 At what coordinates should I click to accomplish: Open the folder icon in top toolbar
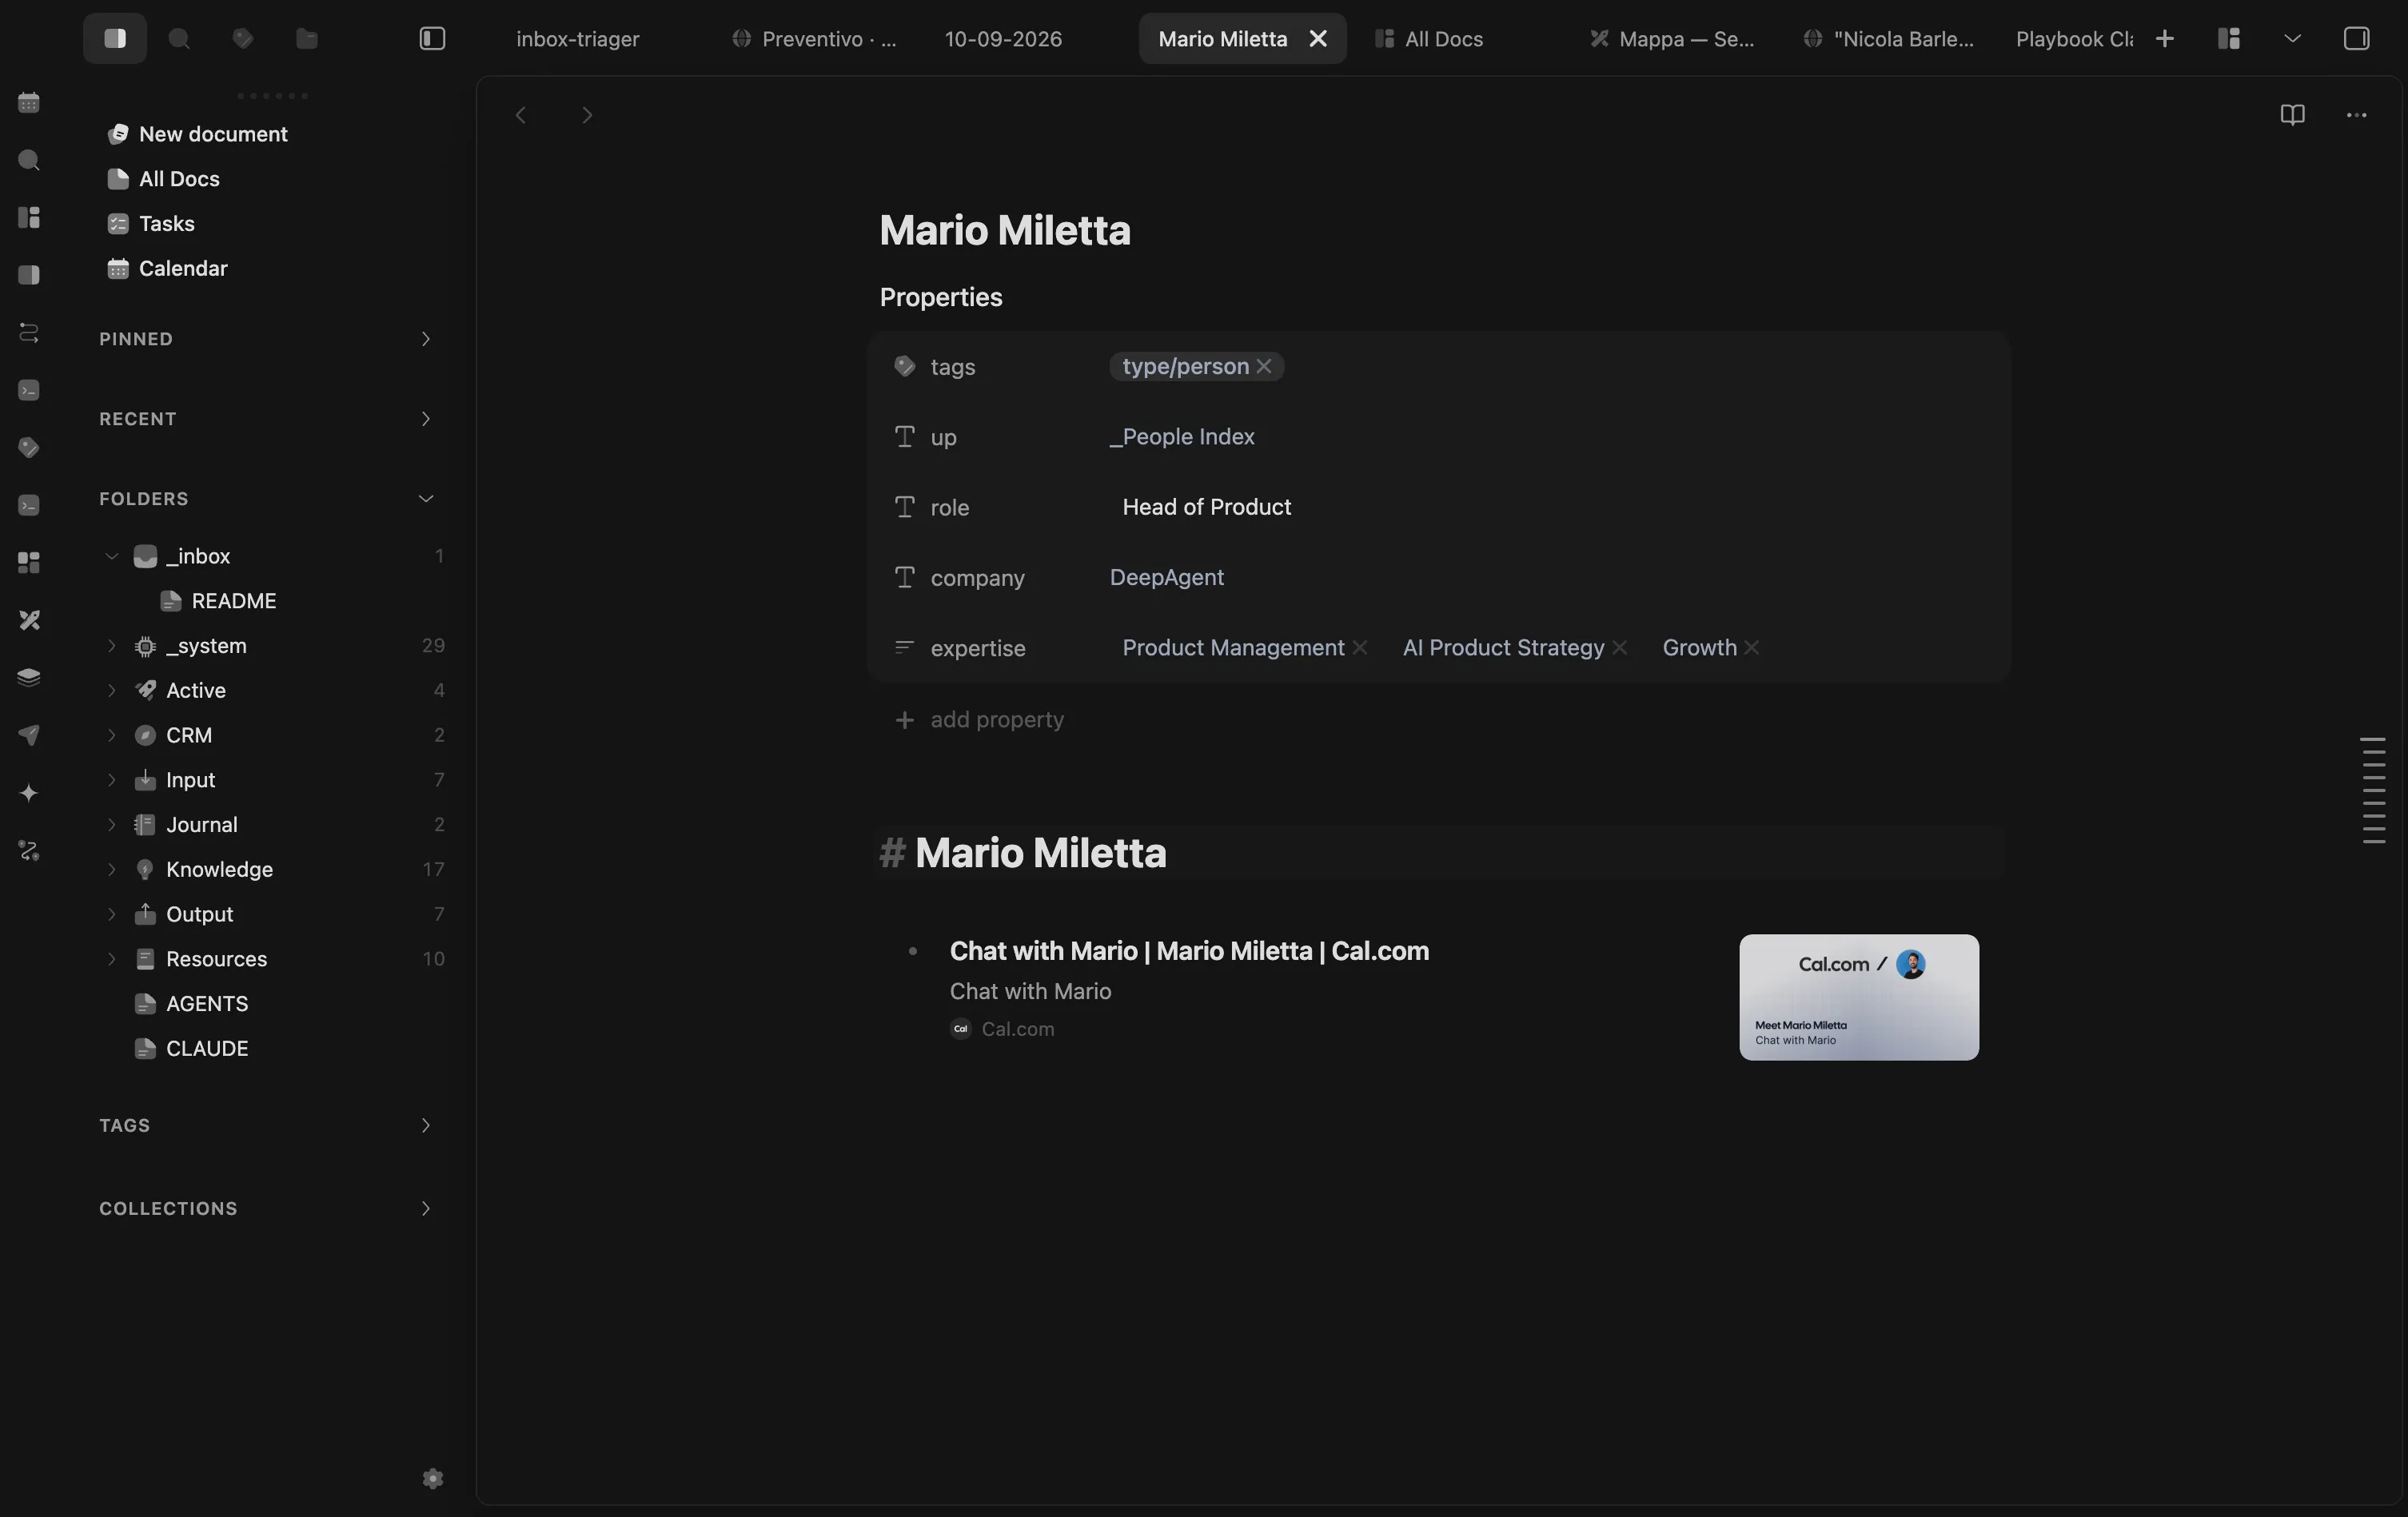click(307, 38)
